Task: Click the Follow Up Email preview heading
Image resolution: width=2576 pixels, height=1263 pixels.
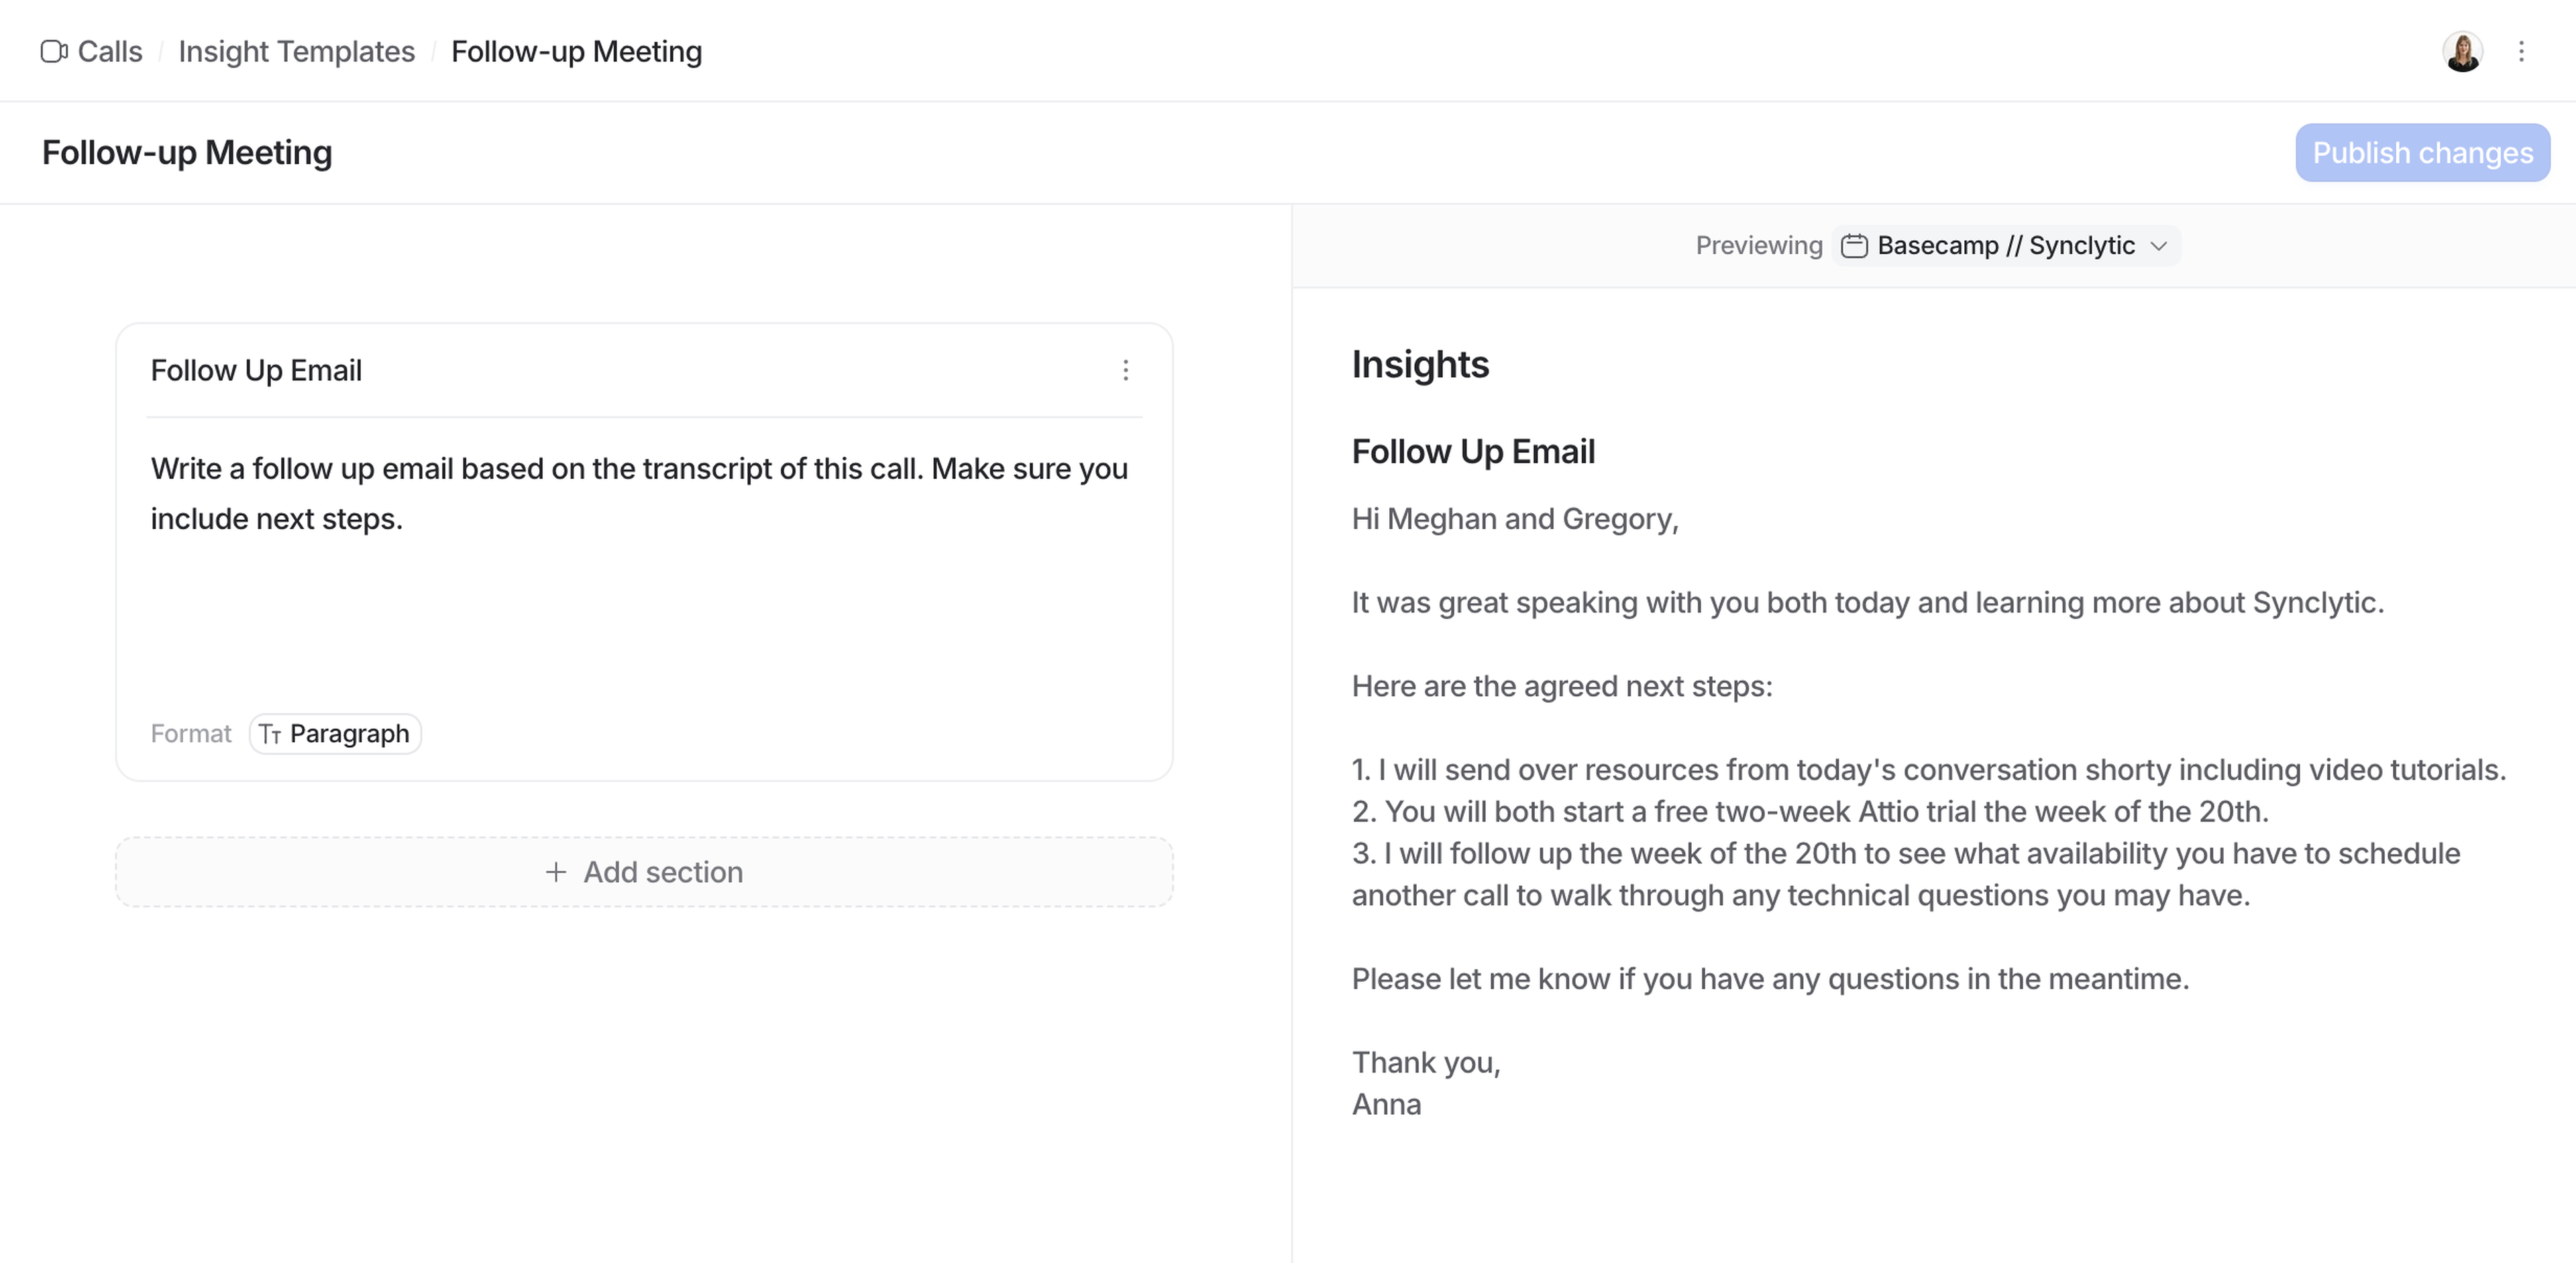Action: pos(1472,452)
